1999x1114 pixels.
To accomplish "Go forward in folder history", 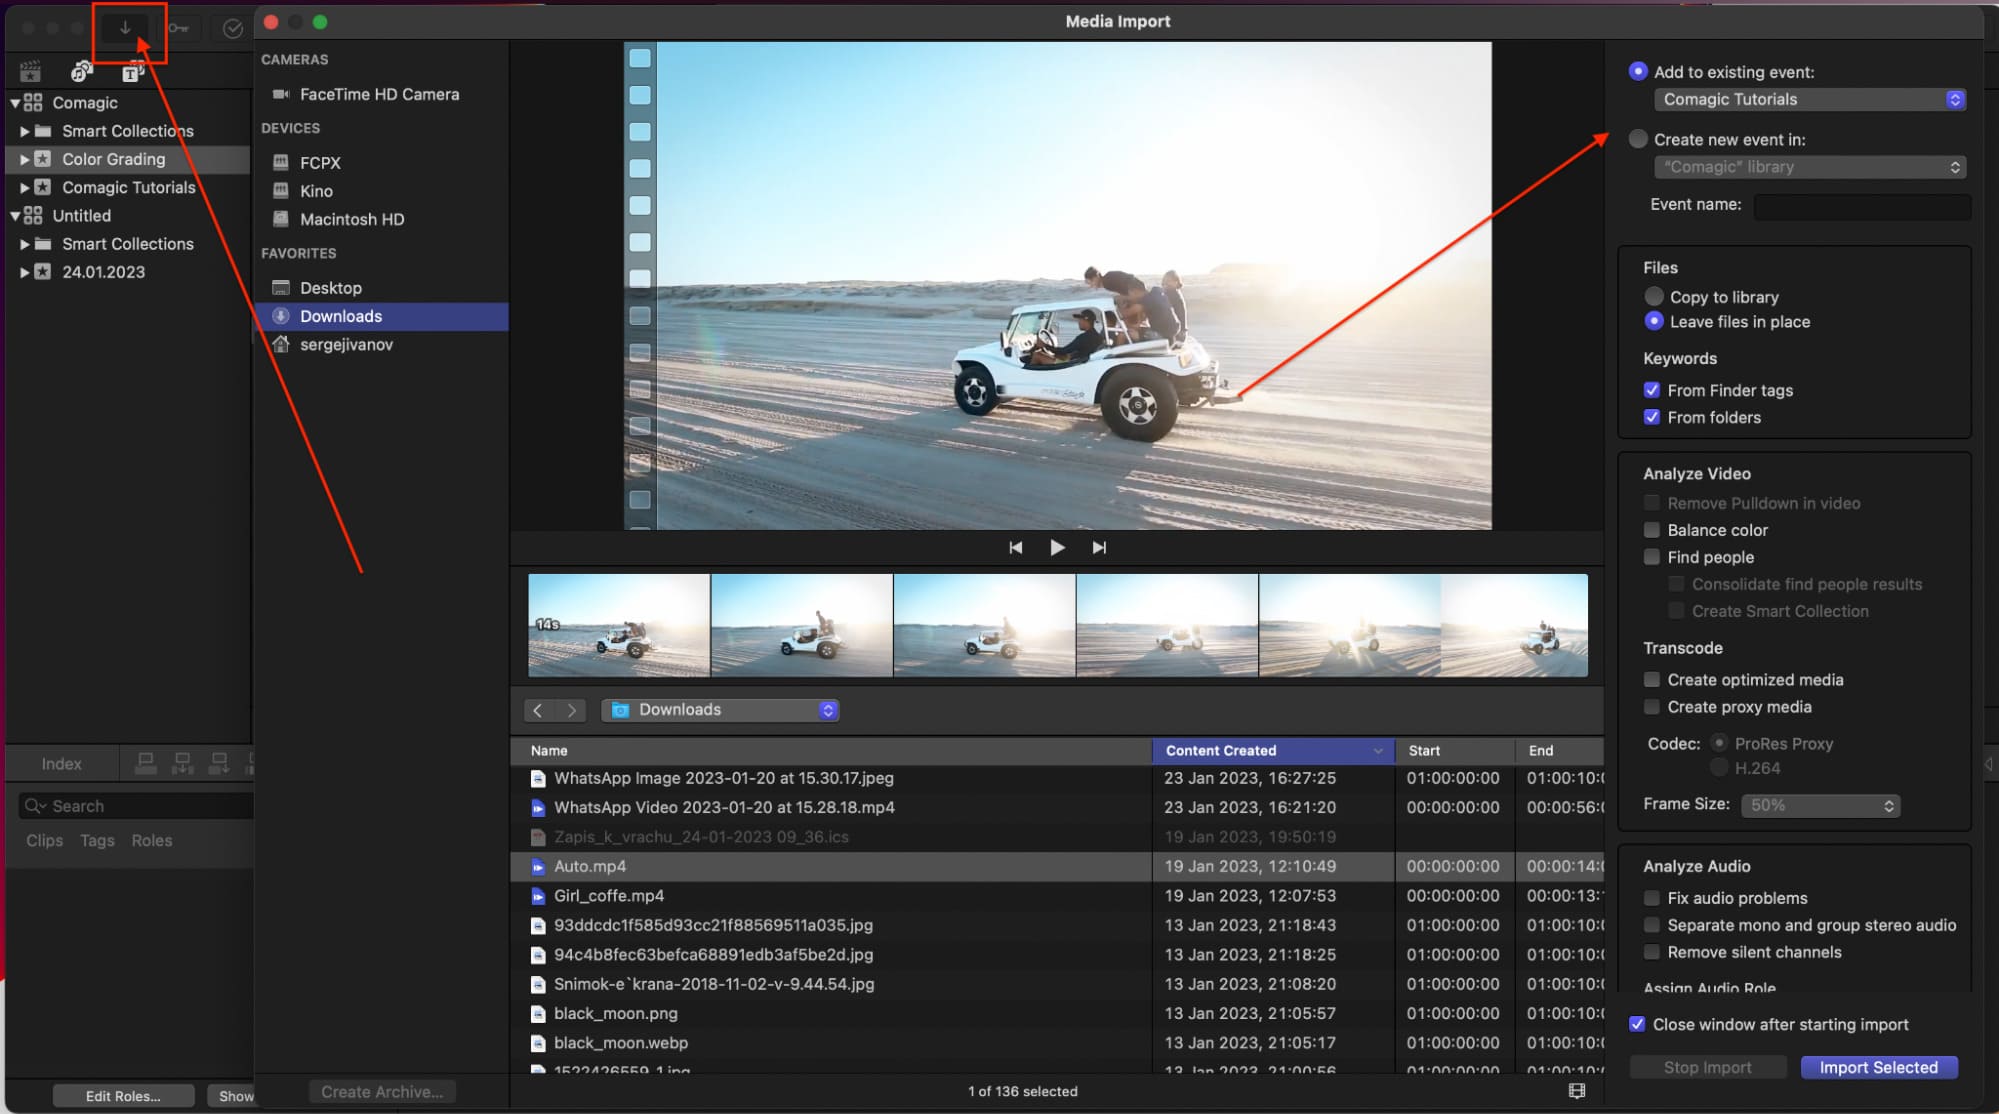I will [x=571, y=710].
